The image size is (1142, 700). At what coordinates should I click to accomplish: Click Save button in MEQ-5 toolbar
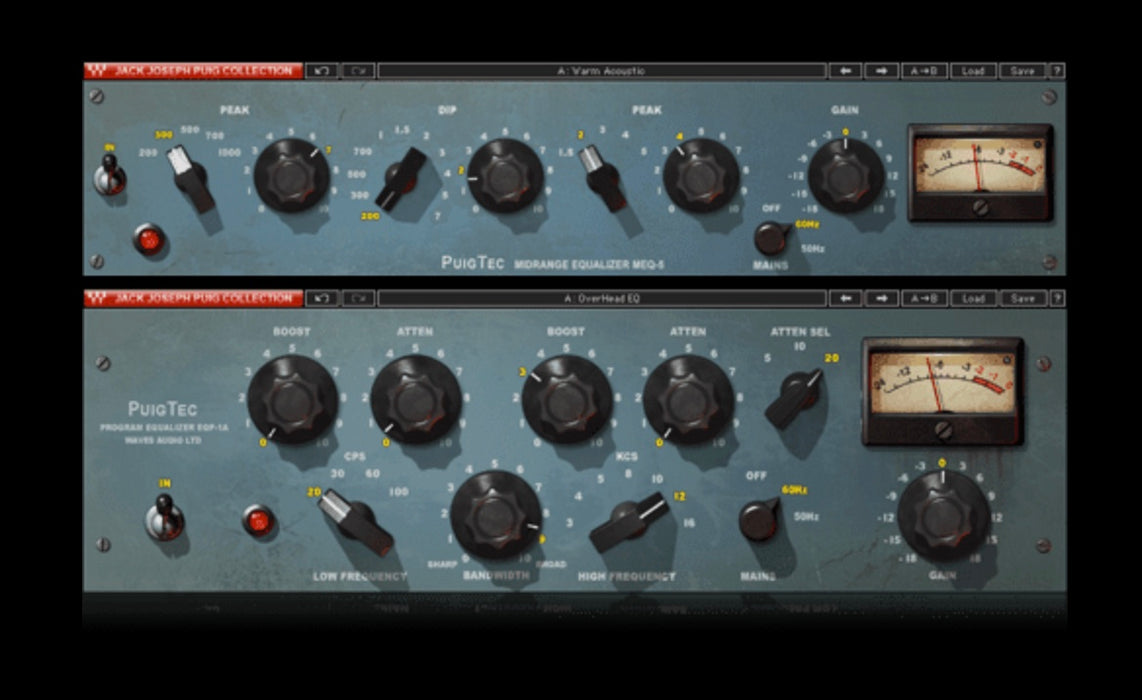(x=1022, y=71)
